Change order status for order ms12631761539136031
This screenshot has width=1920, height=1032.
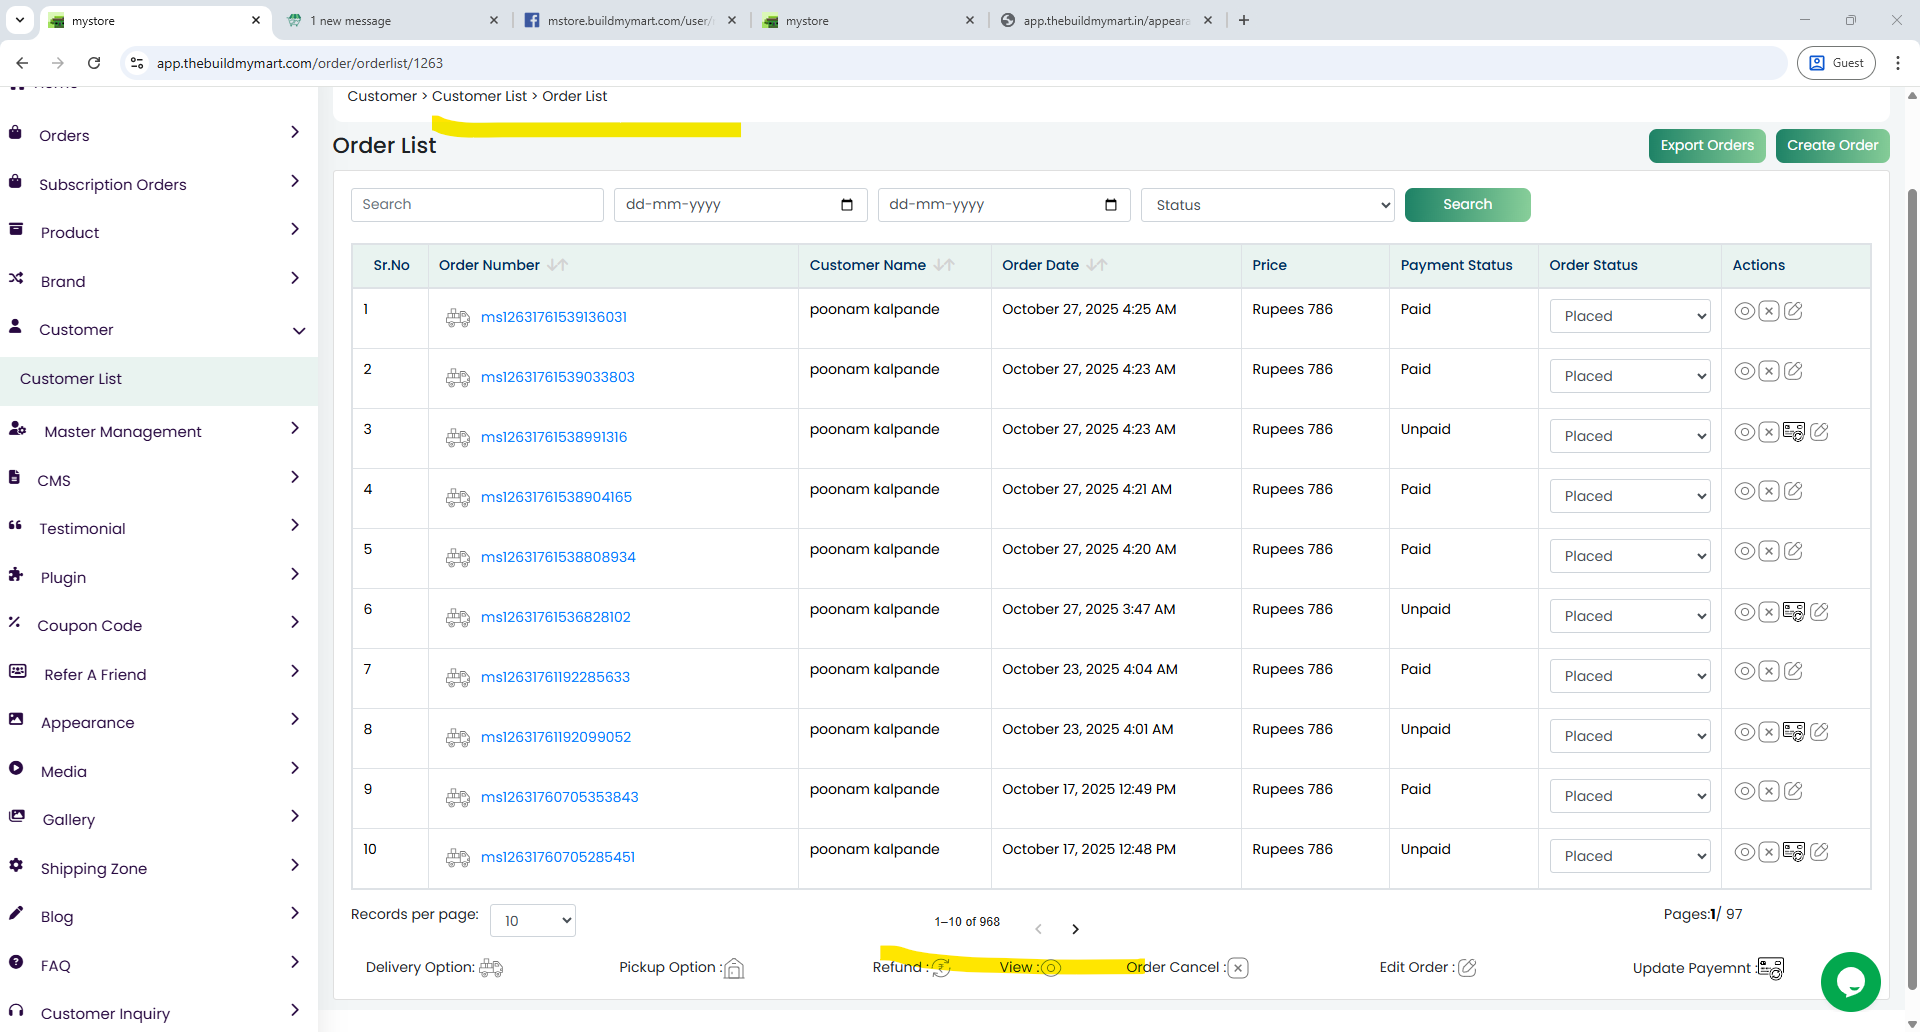(x=1630, y=316)
